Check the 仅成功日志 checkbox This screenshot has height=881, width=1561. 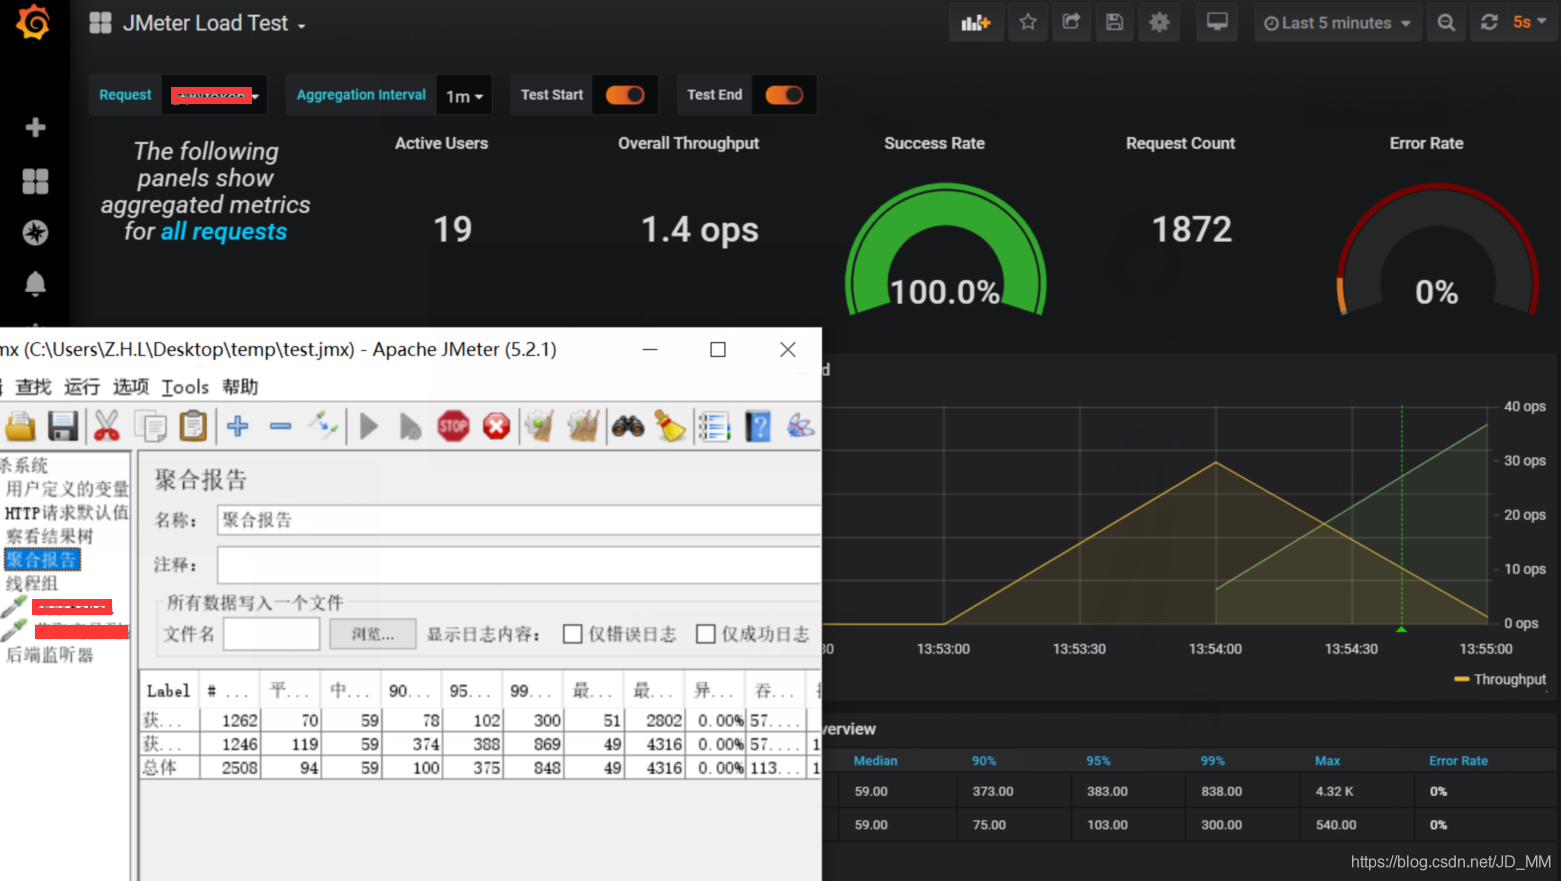pyautogui.click(x=706, y=634)
